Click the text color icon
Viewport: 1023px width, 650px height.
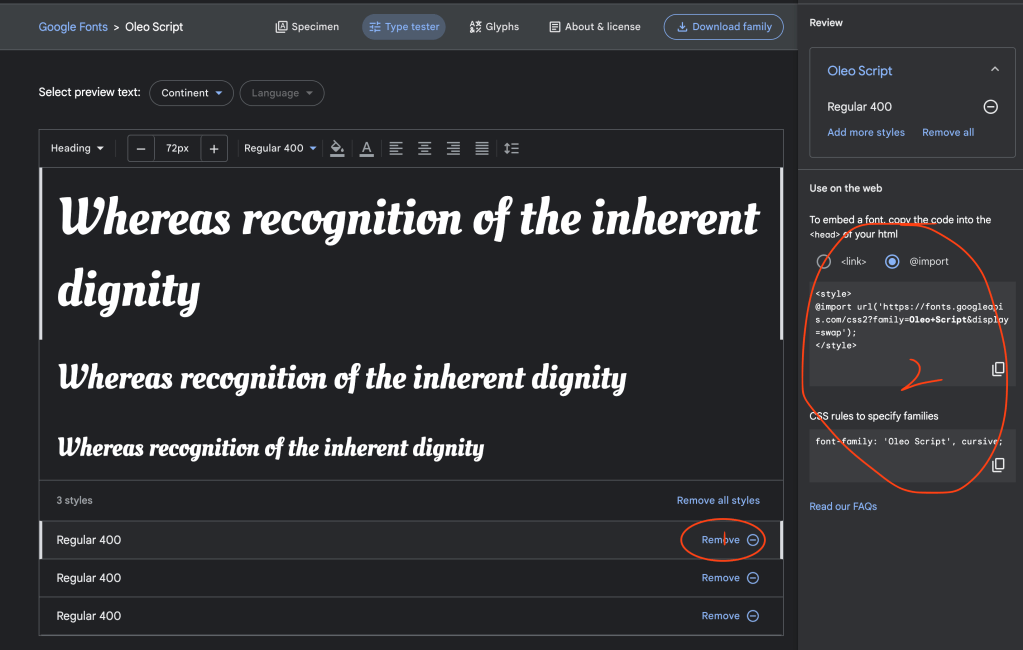click(367, 148)
